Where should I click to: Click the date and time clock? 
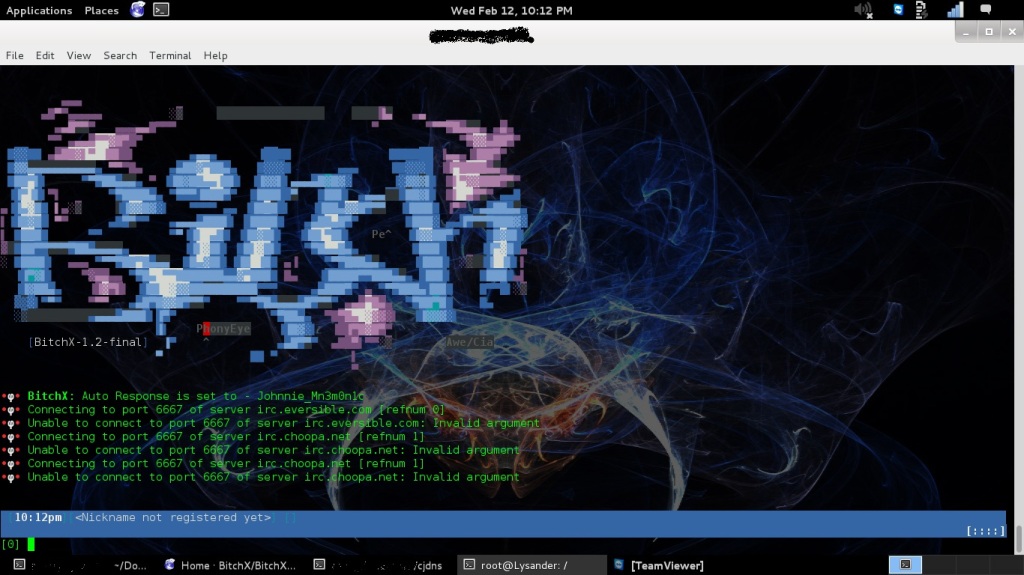pos(511,10)
